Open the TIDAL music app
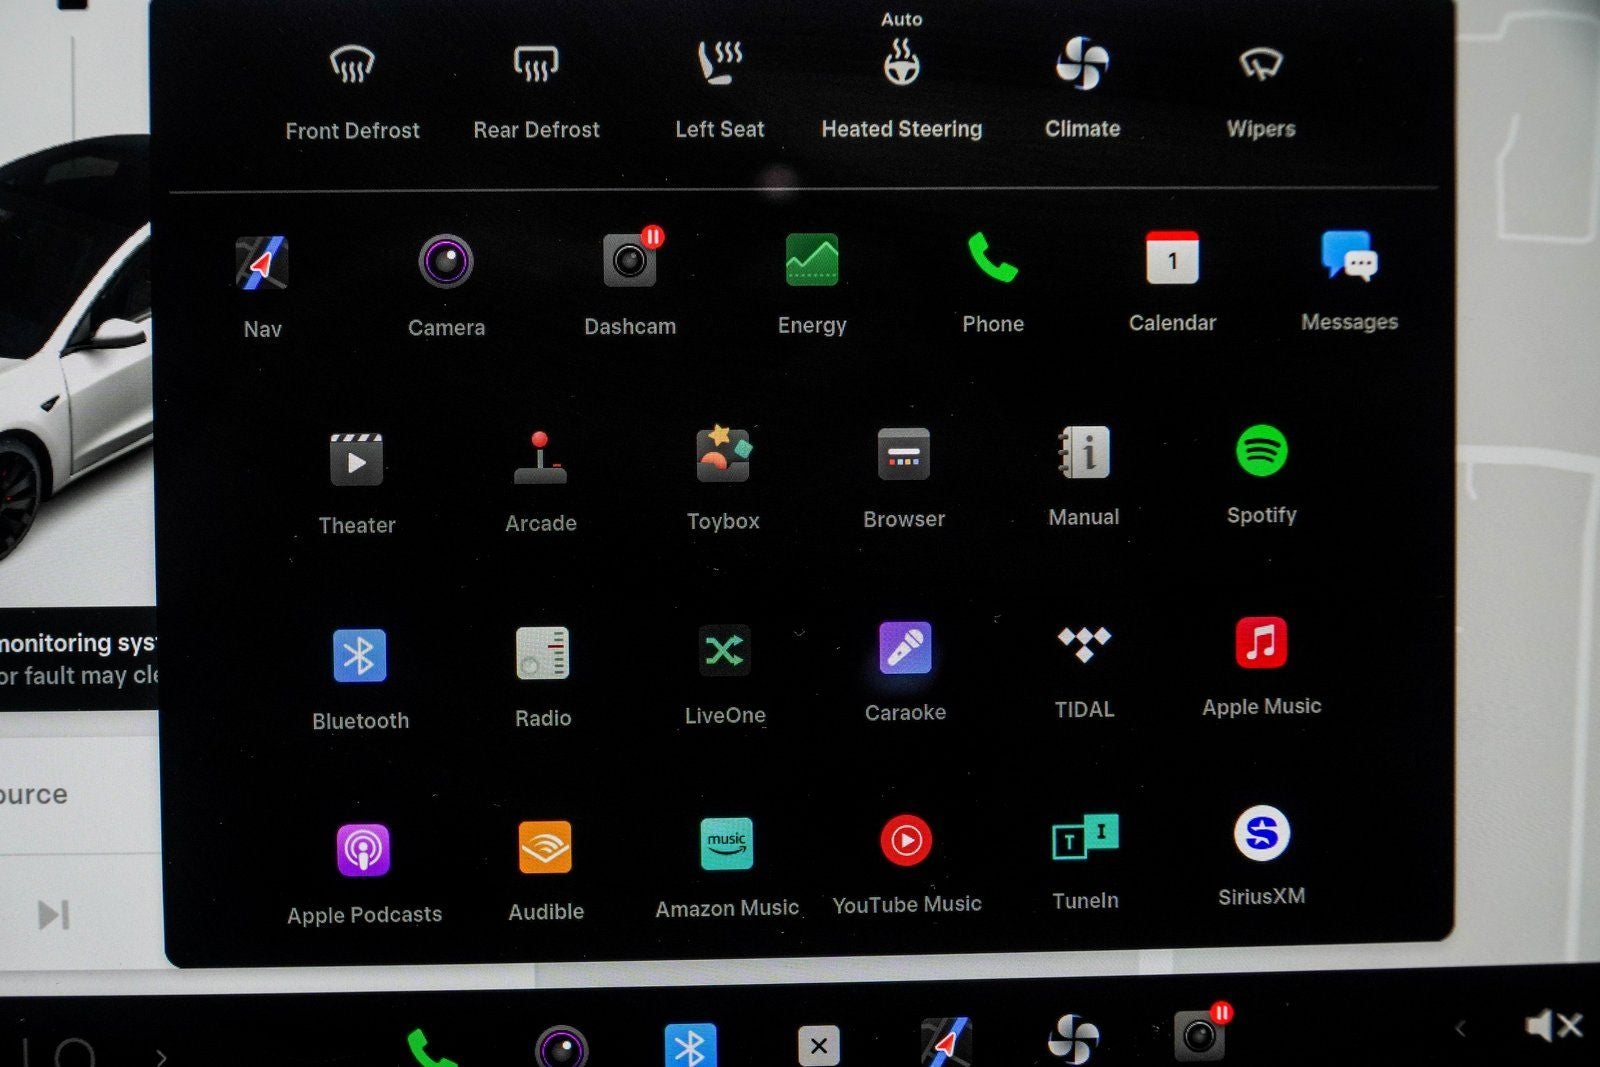Screen dimensions: 1600x1067 pos(1084,646)
